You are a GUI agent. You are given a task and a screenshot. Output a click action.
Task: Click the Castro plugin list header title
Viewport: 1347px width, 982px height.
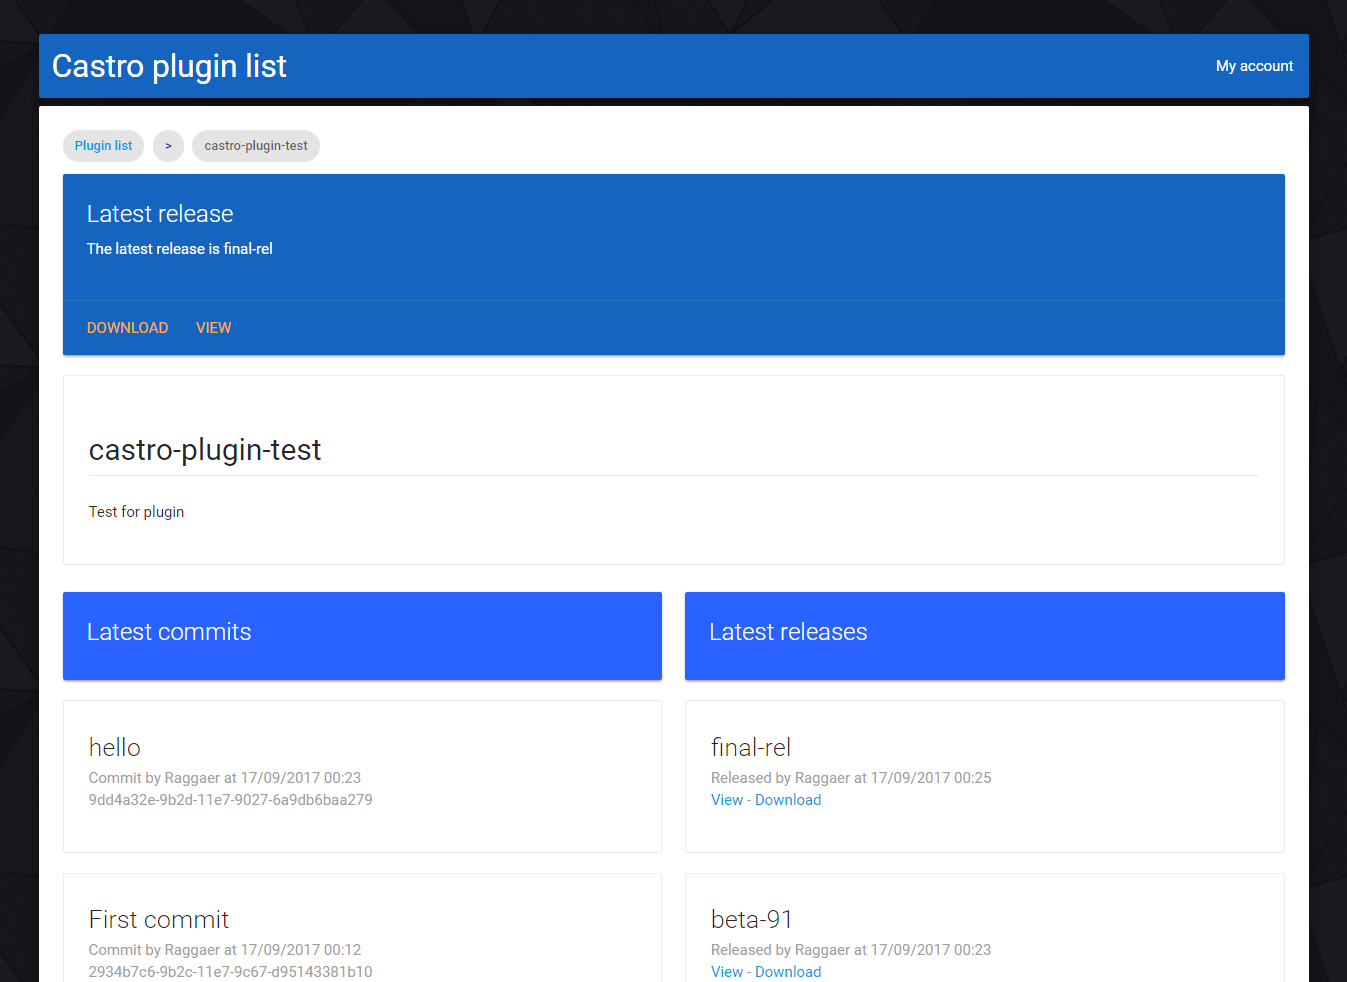tap(169, 66)
